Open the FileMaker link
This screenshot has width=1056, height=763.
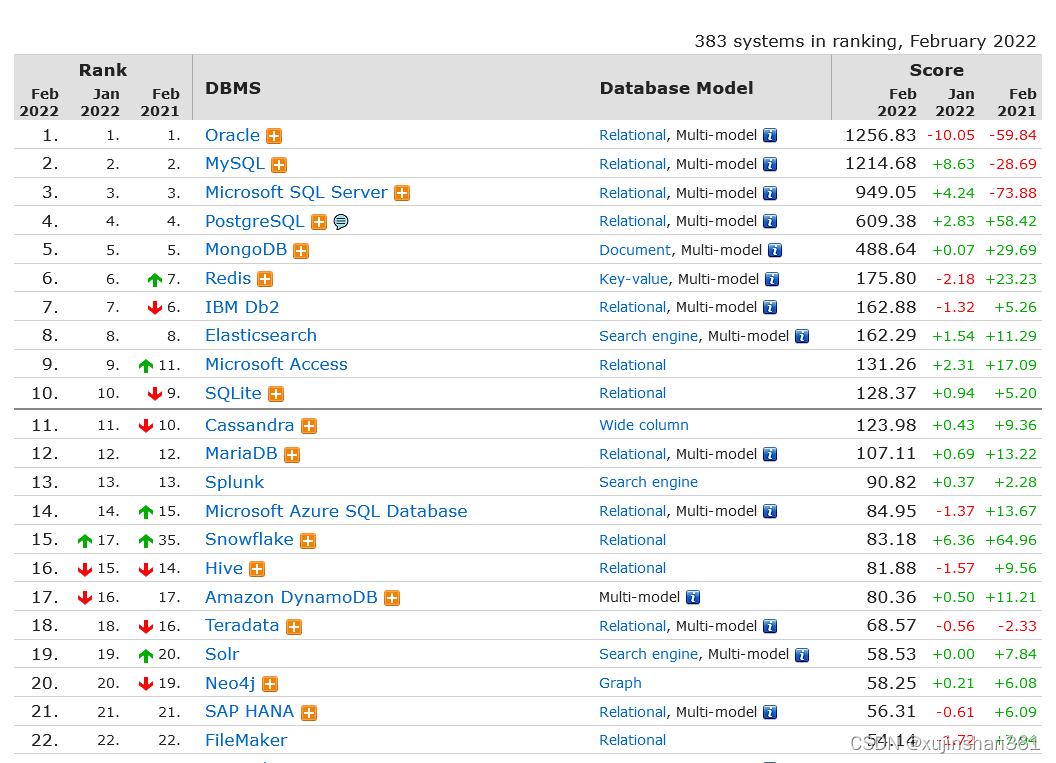pos(246,740)
